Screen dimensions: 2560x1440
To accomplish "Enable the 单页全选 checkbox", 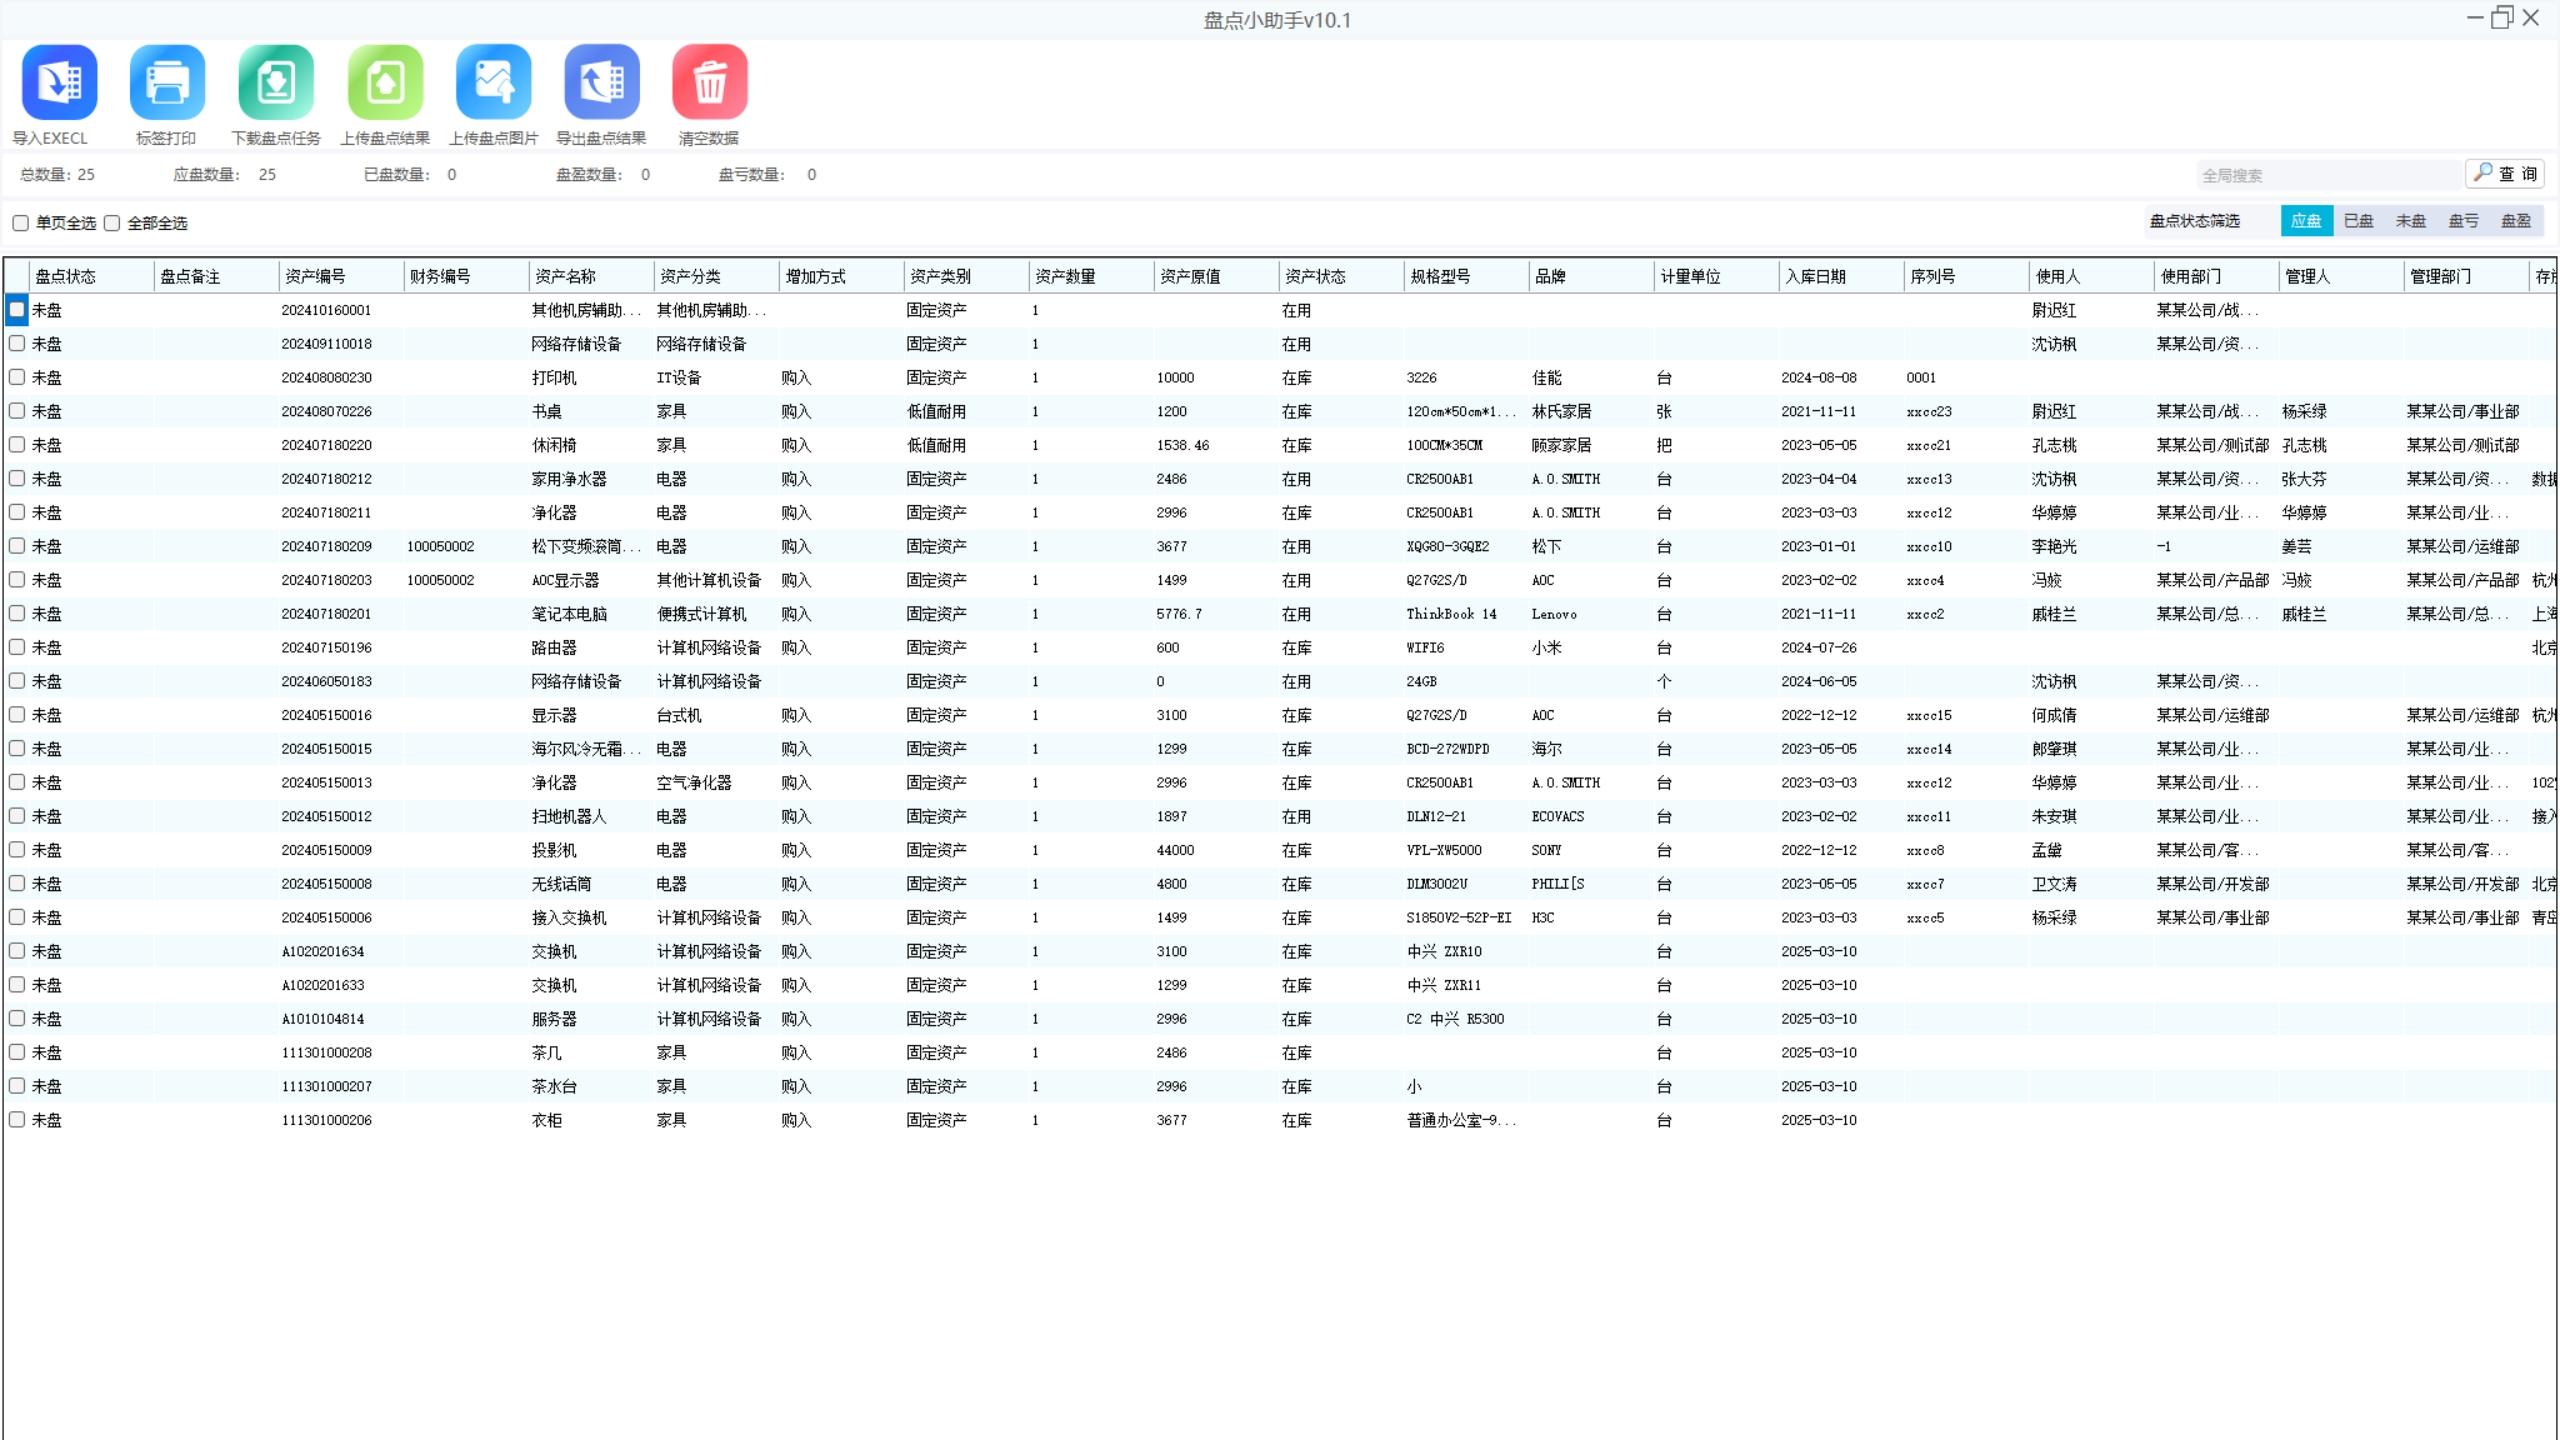I will point(20,223).
